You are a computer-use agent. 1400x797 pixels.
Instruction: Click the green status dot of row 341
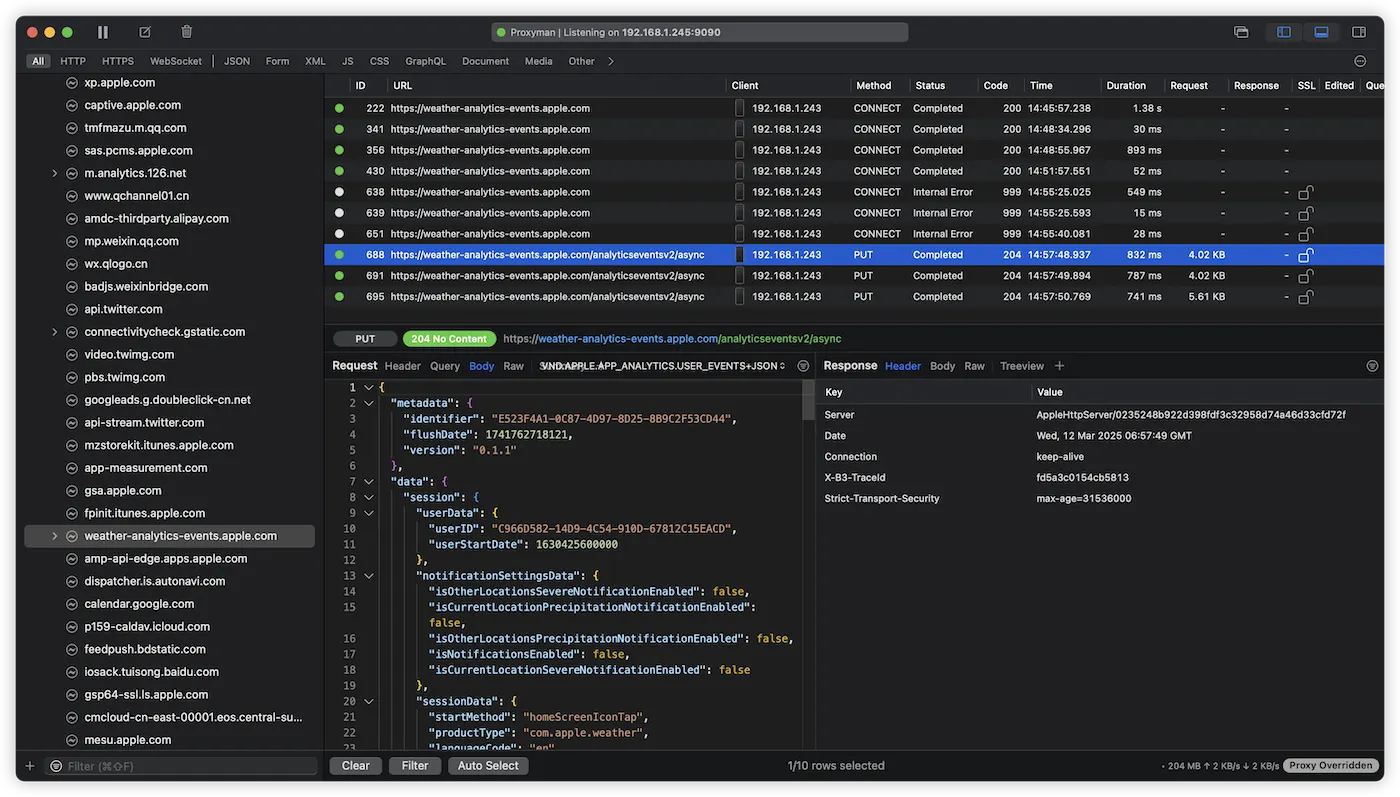pyautogui.click(x=339, y=129)
